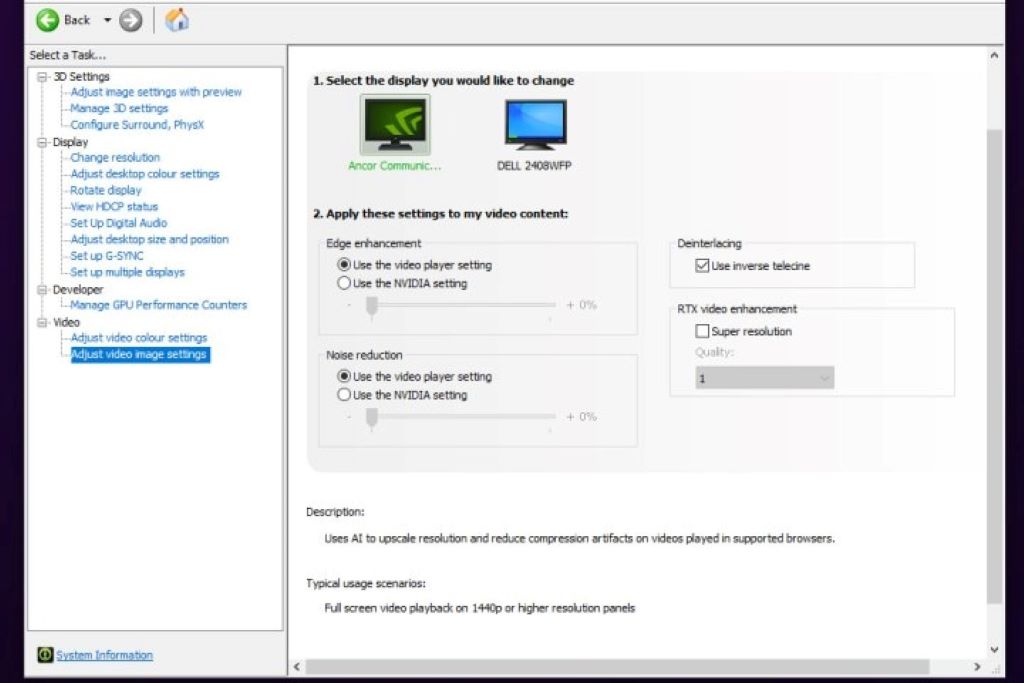The height and width of the screenshot is (683, 1024).
Task: Select the DELL 2408WFP display icon
Action: (x=533, y=124)
